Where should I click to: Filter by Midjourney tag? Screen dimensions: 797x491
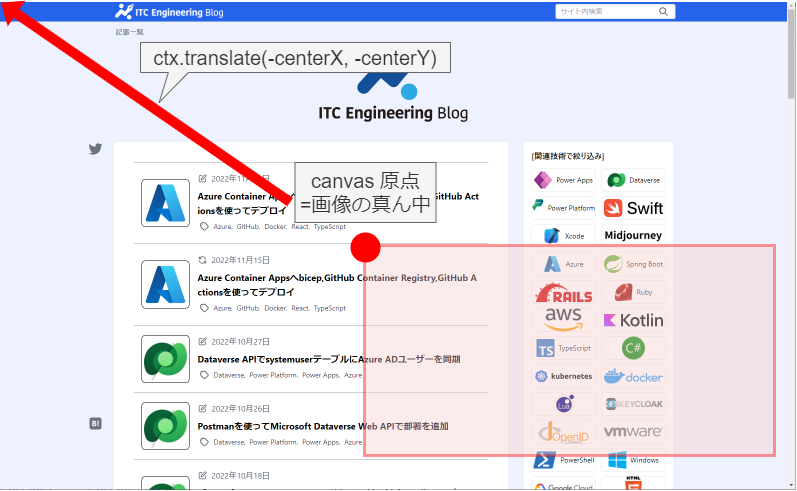(633, 235)
